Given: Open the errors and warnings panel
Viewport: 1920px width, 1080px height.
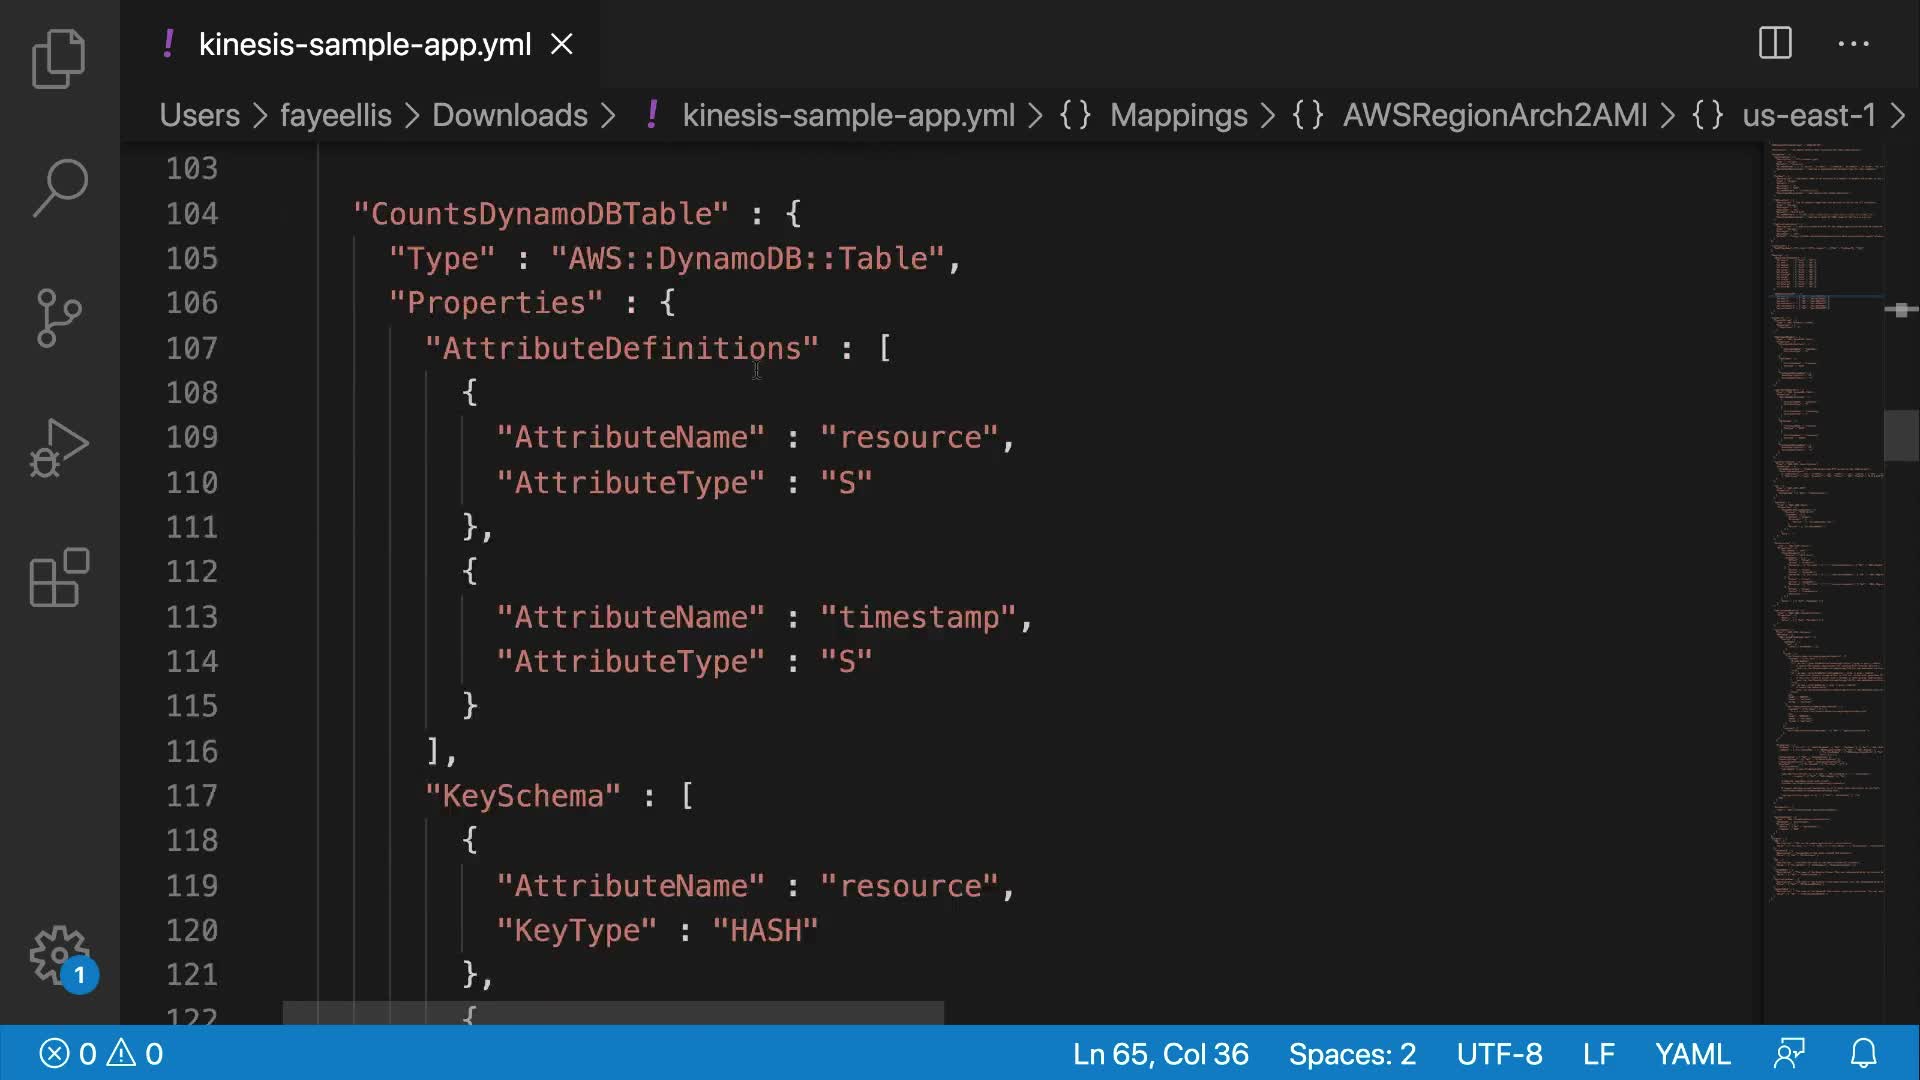Looking at the screenshot, I should [101, 1053].
